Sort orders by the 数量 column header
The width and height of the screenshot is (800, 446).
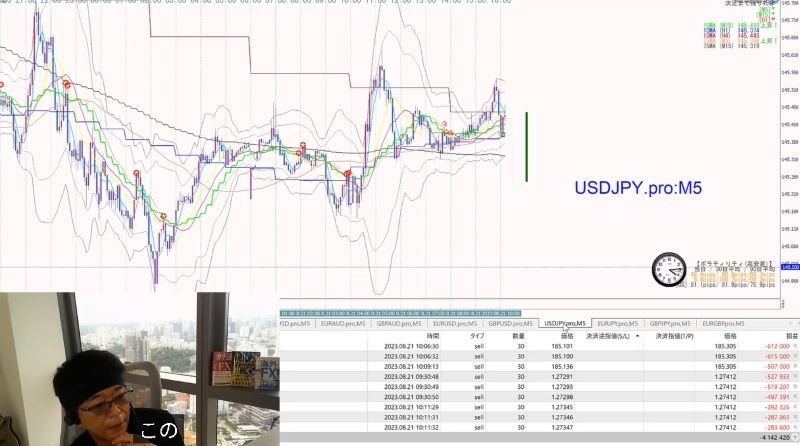518,336
